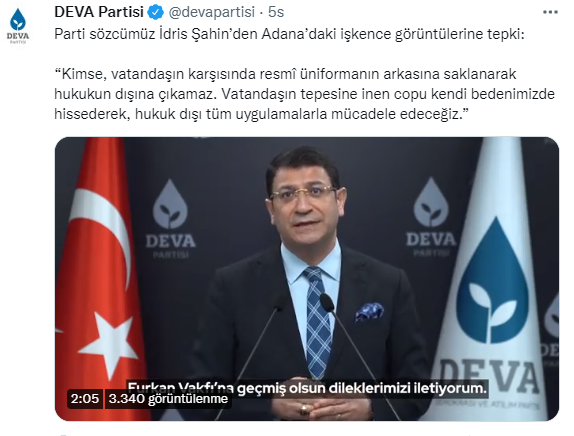The height and width of the screenshot is (436, 574).
Task: Click the gray DEVA logo left of speaker
Action: (x=171, y=219)
